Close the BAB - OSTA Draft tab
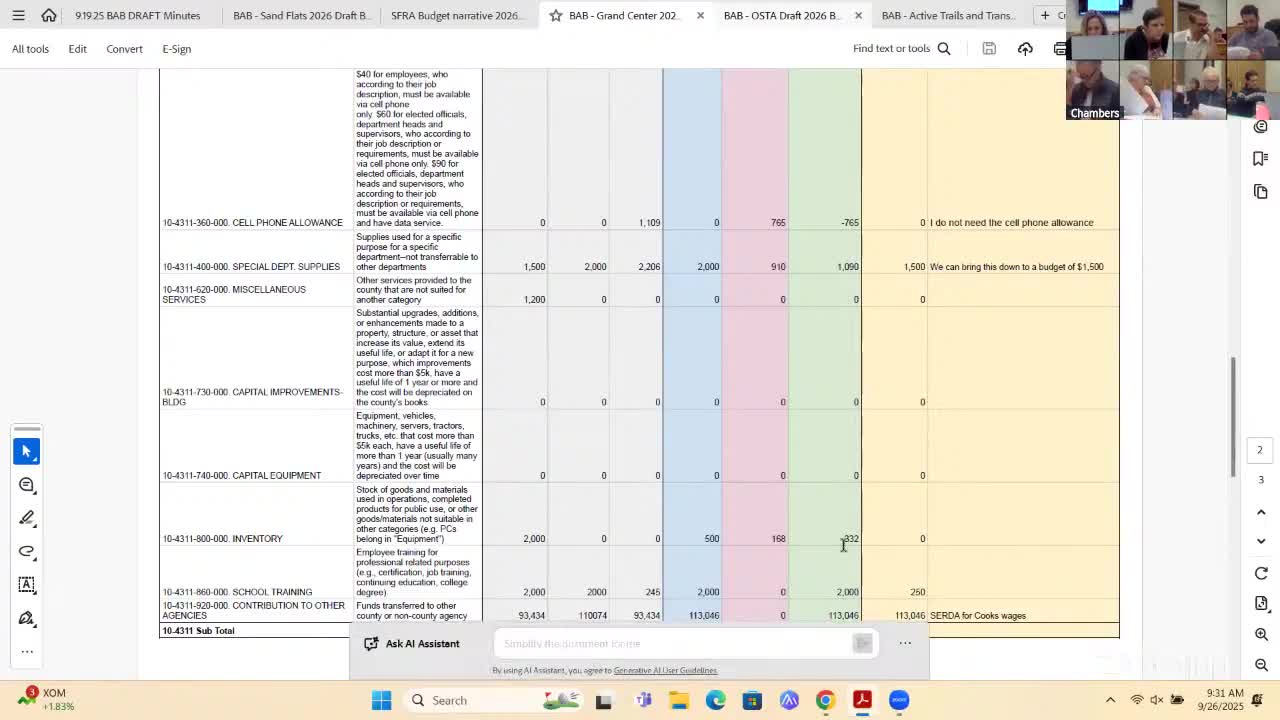The image size is (1280, 720). pos(858,16)
